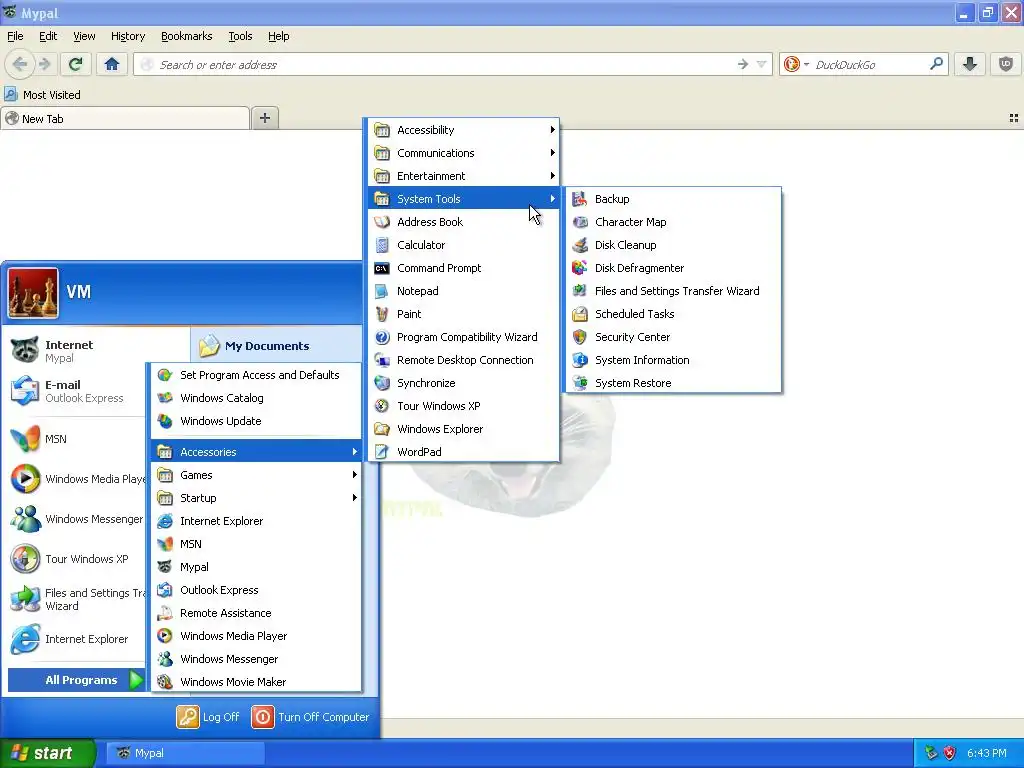This screenshot has width=1024, height=768.
Task: Launch Remote Assistance
Action: click(x=256, y=613)
